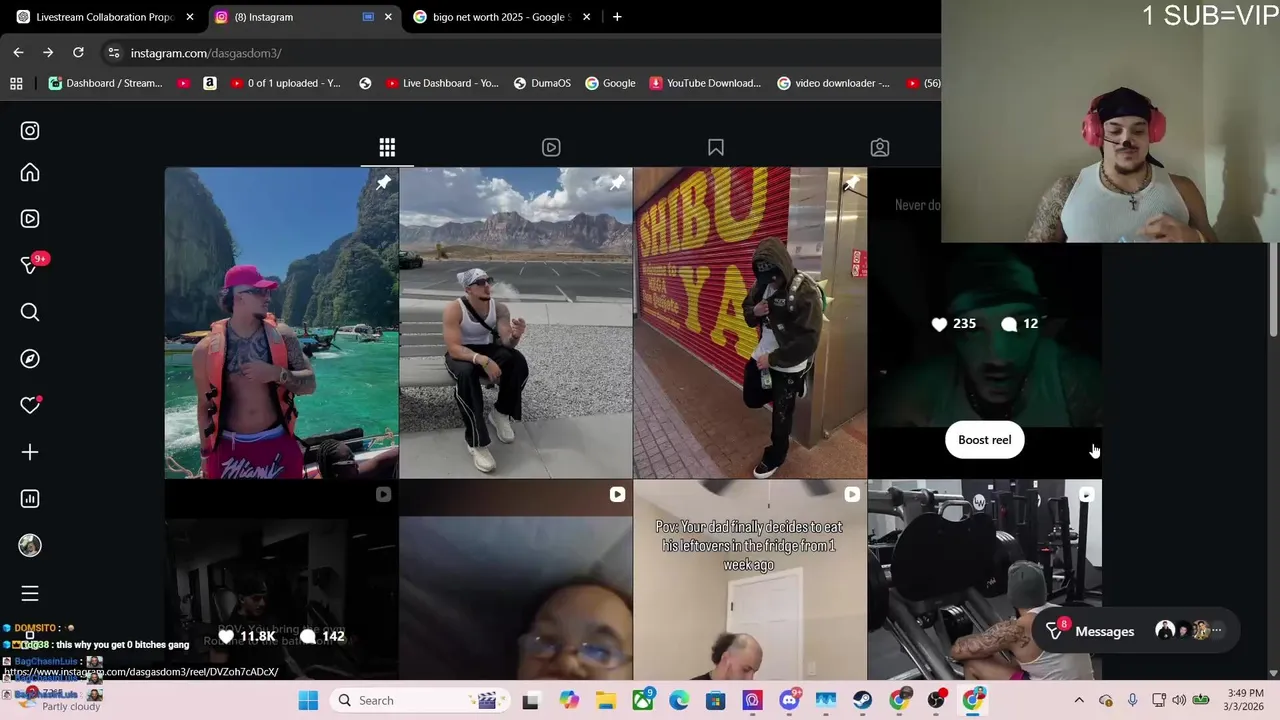Image resolution: width=1280 pixels, height=720 pixels.
Task: Close the bigo net worth tab
Action: click(x=586, y=17)
